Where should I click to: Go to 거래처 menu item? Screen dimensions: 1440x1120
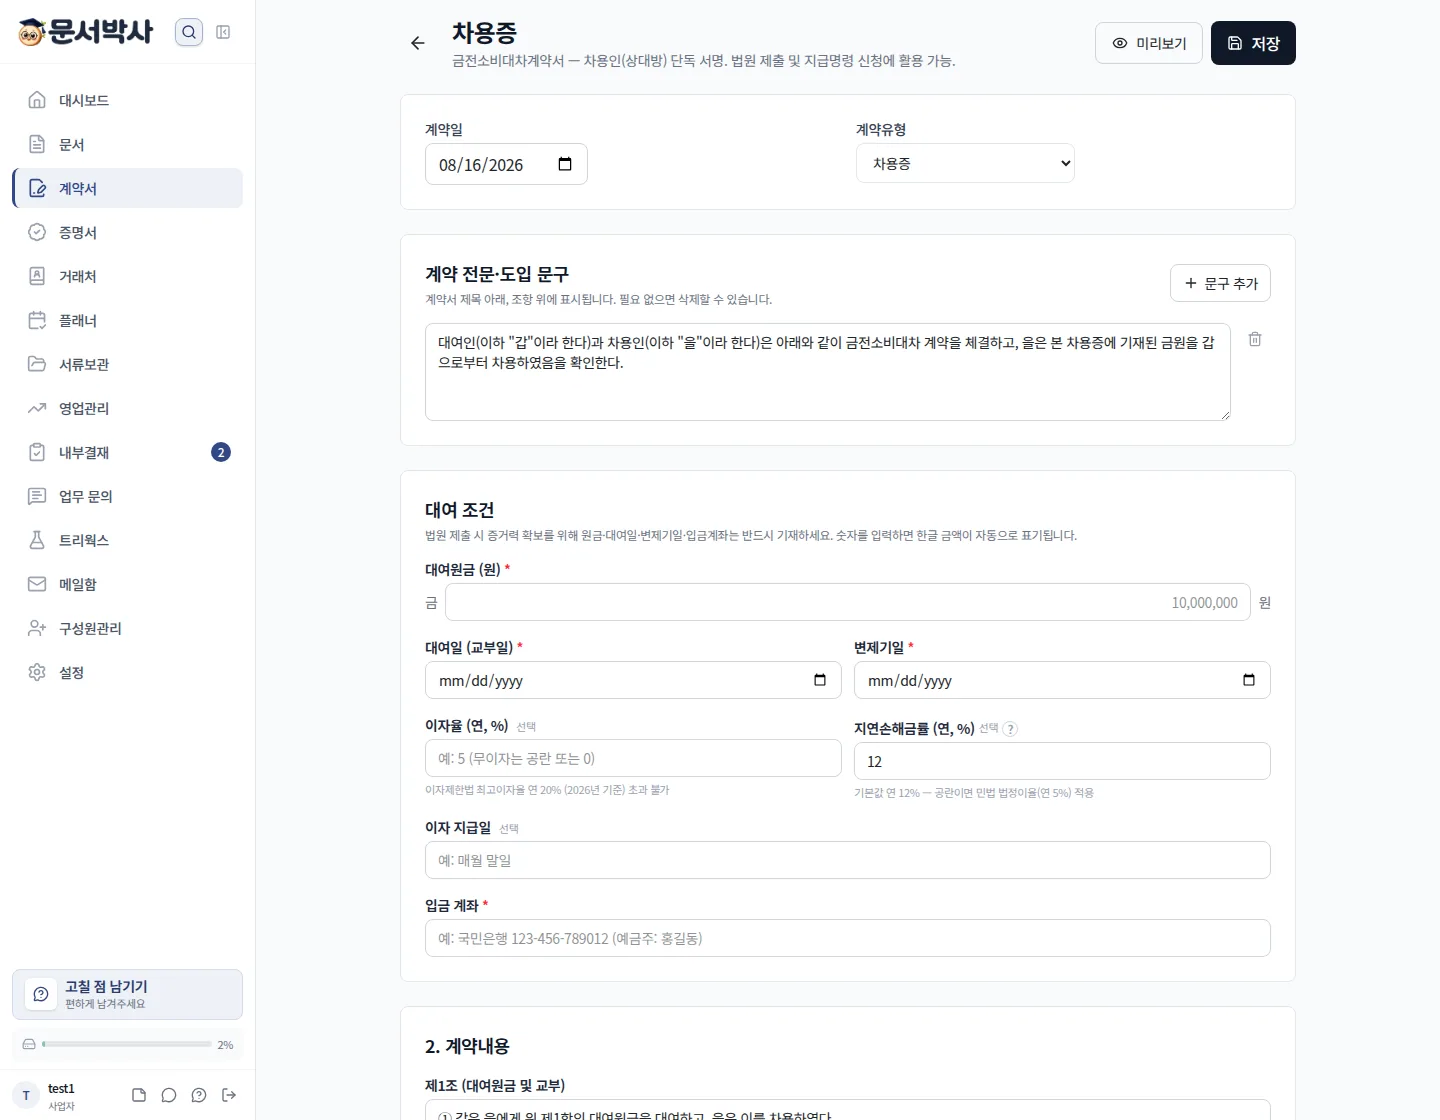click(x=128, y=276)
